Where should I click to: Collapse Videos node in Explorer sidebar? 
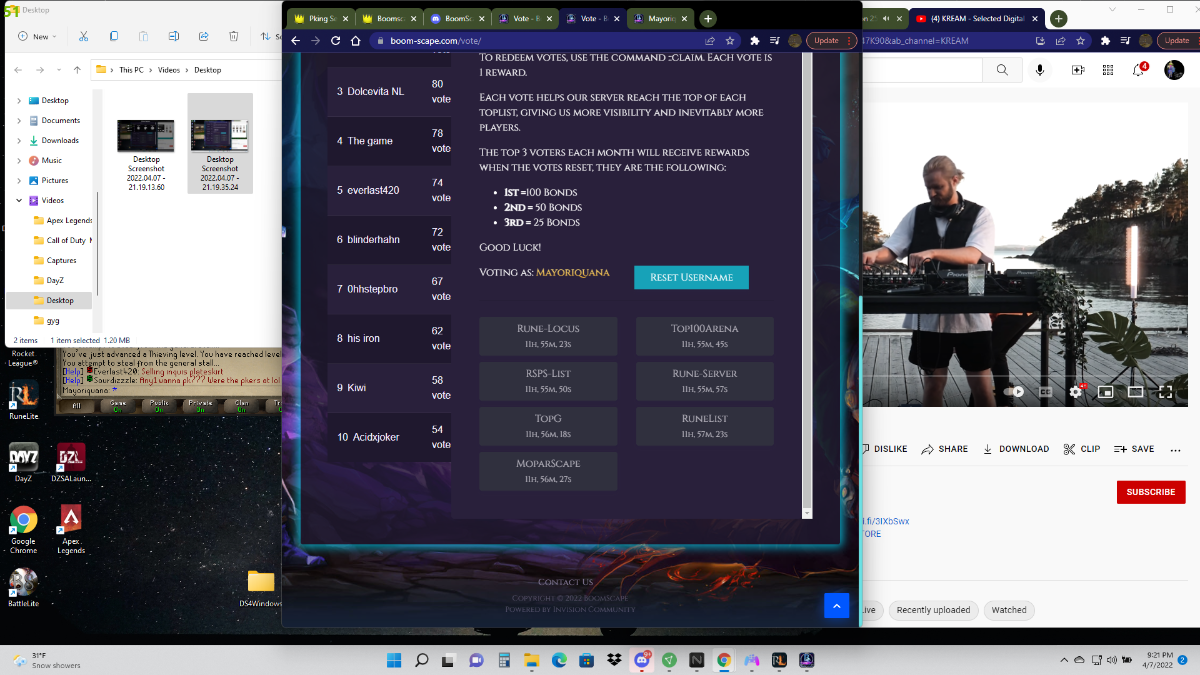click(18, 200)
